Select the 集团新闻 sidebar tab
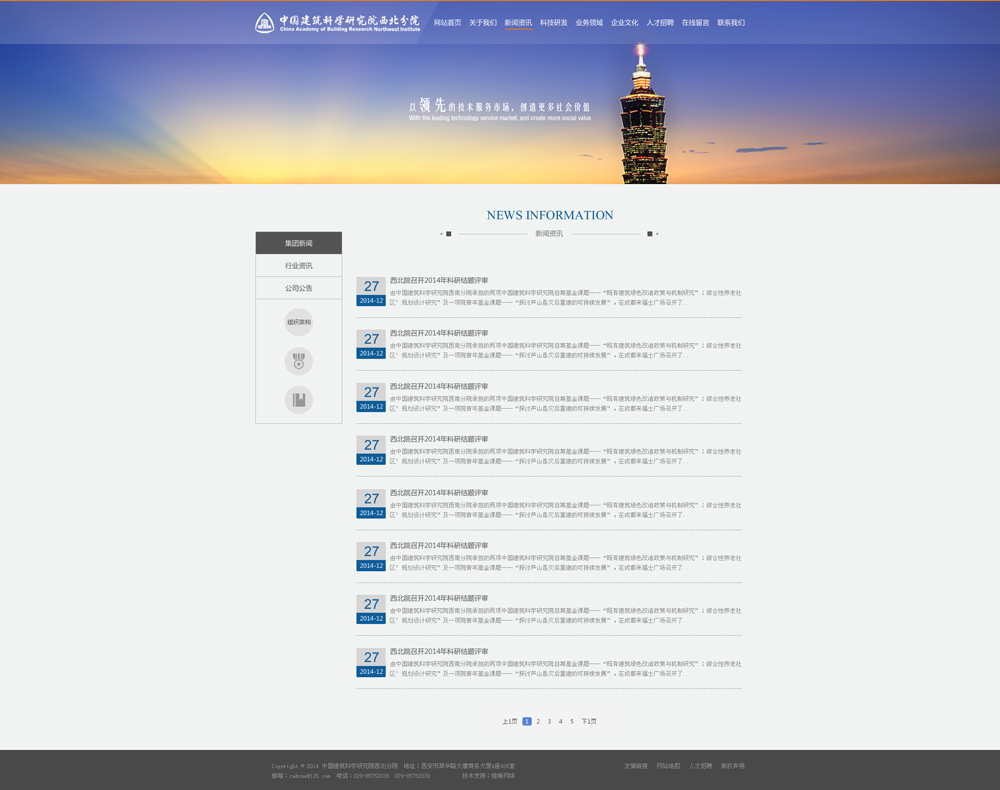The image size is (1000, 790). (x=299, y=243)
